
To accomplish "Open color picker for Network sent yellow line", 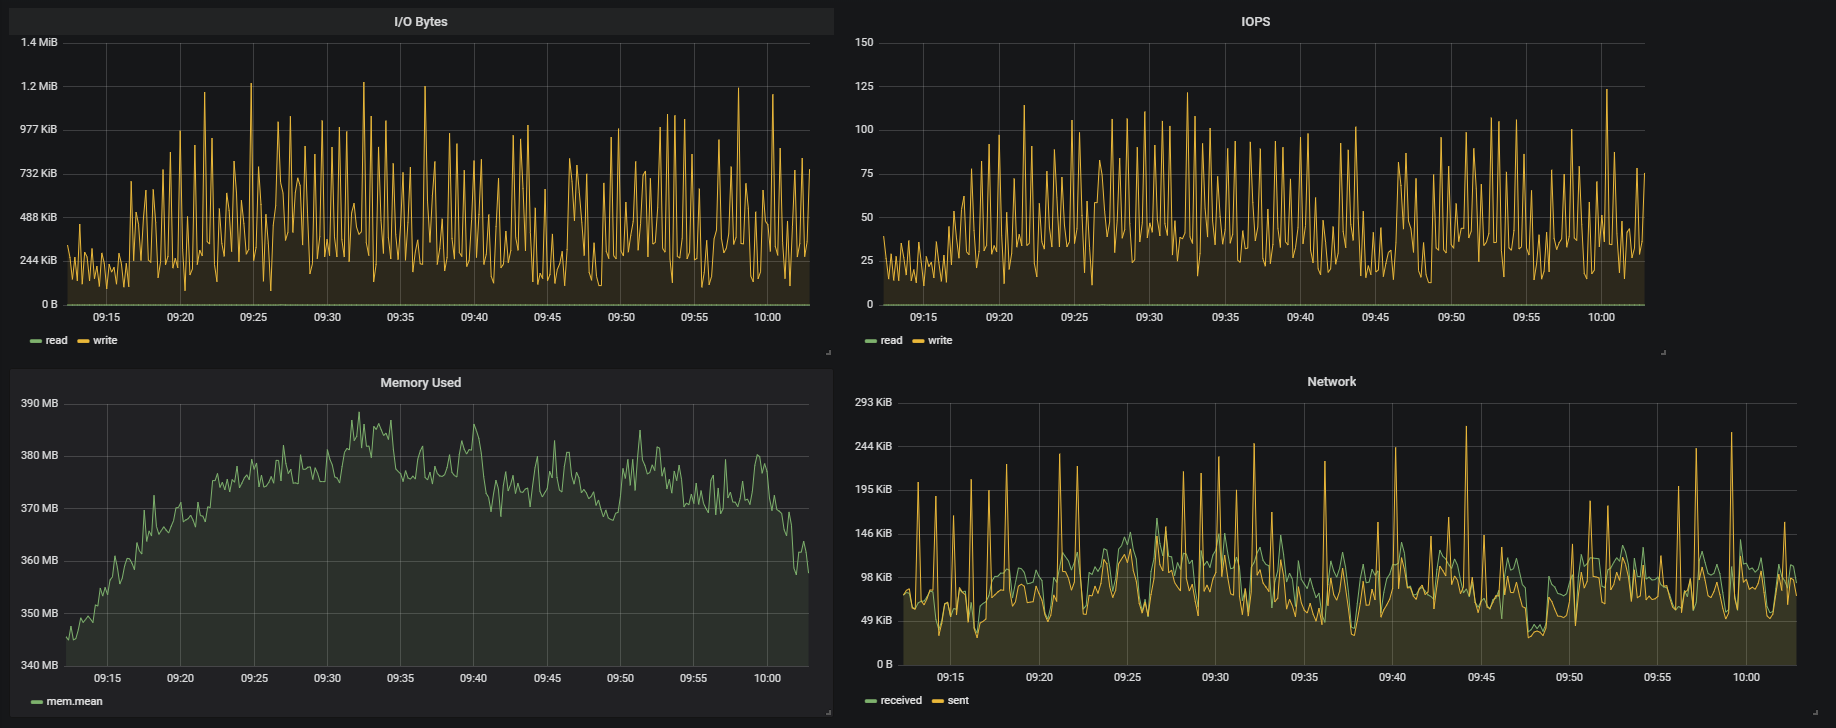I will tap(938, 701).
